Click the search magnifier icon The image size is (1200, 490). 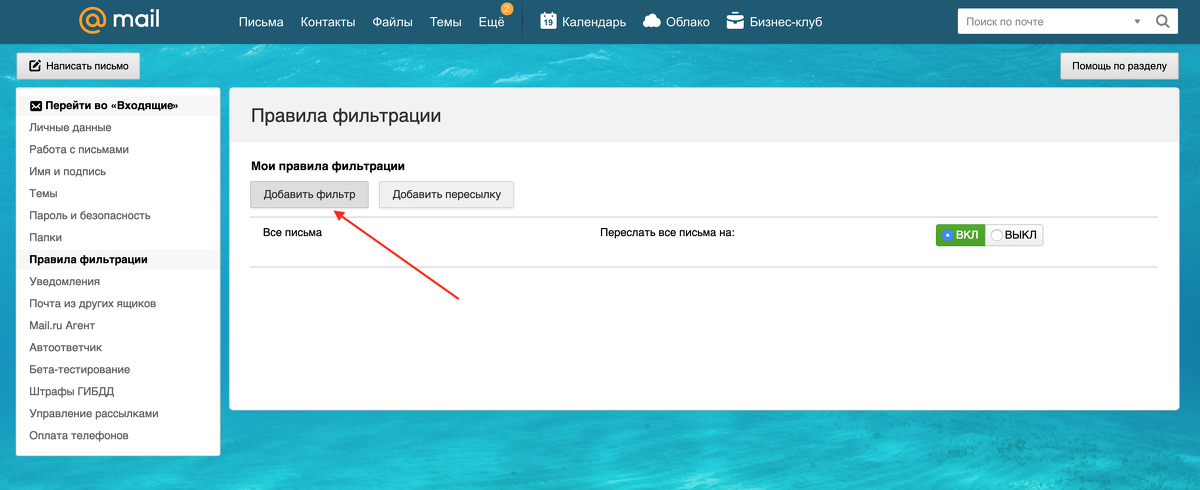[1162, 21]
